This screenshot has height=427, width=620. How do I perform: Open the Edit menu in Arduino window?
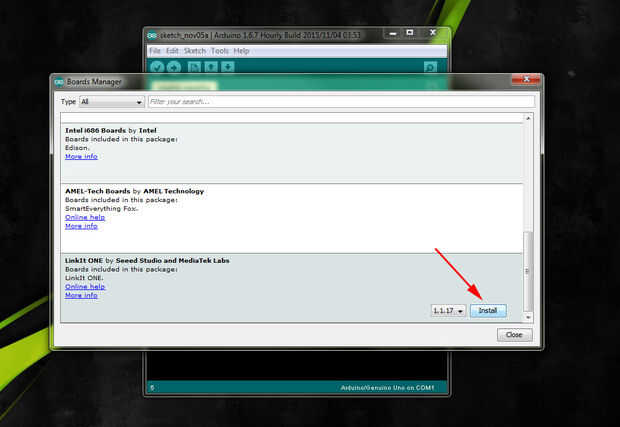172,51
